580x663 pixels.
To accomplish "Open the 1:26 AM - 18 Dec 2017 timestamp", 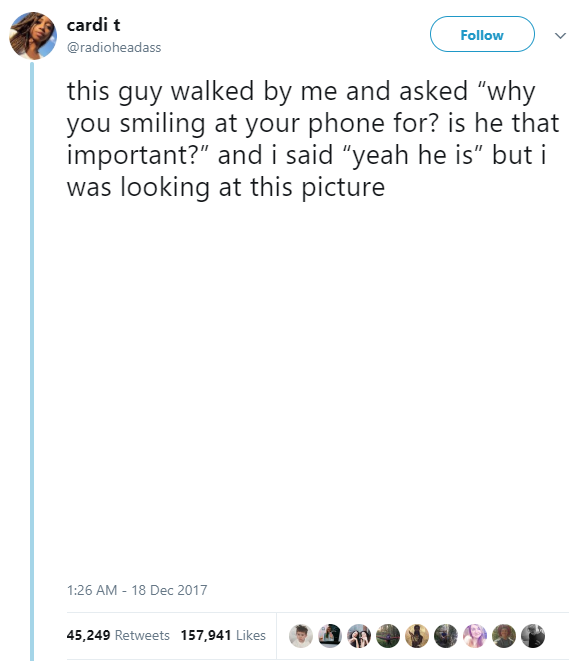I will pos(137,590).
